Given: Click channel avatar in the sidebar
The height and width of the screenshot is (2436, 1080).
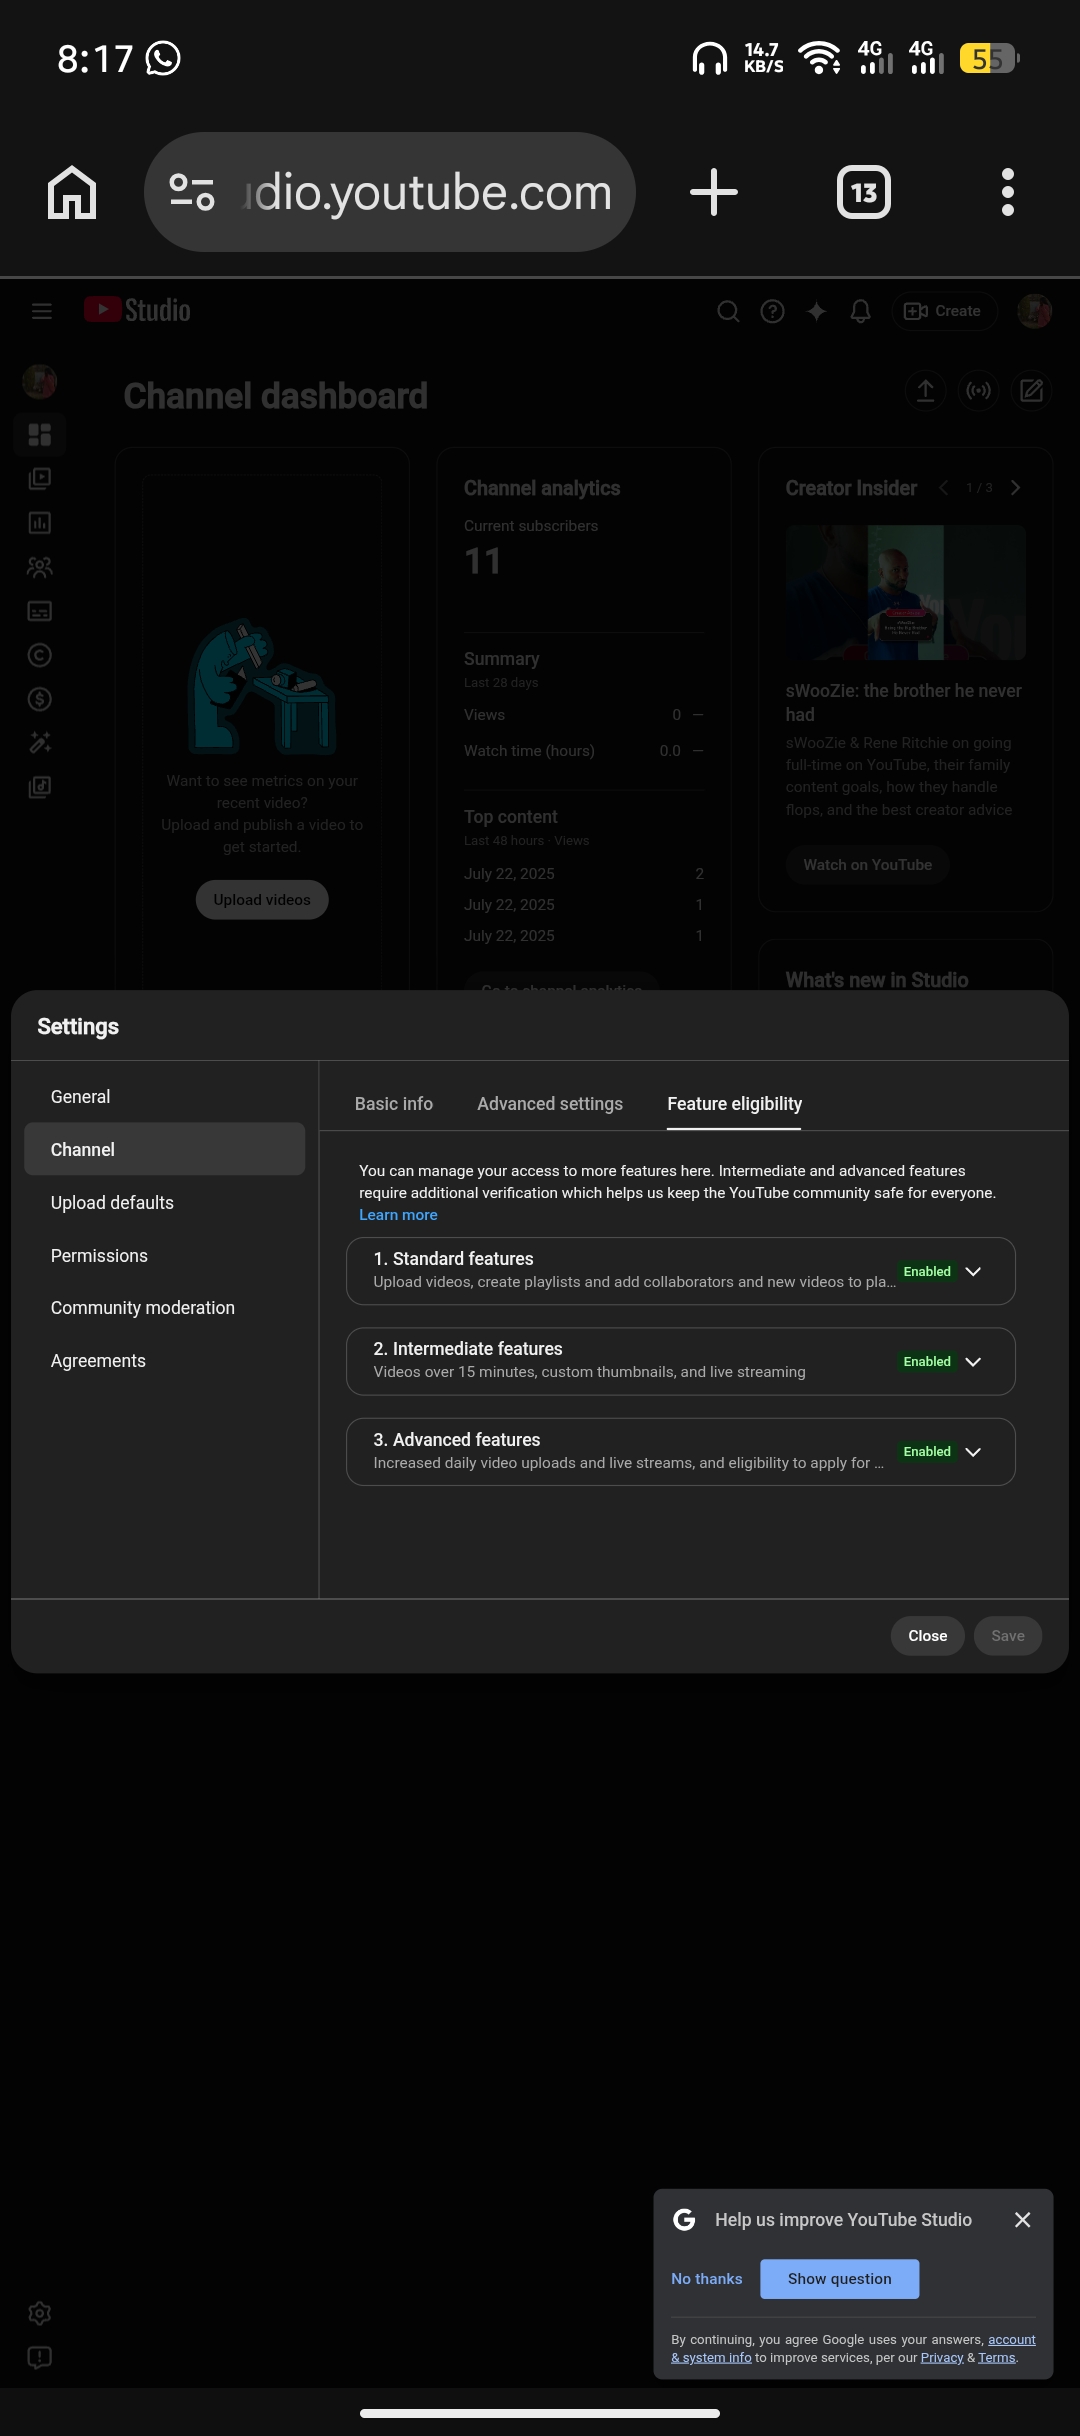Looking at the screenshot, I should click(x=40, y=381).
